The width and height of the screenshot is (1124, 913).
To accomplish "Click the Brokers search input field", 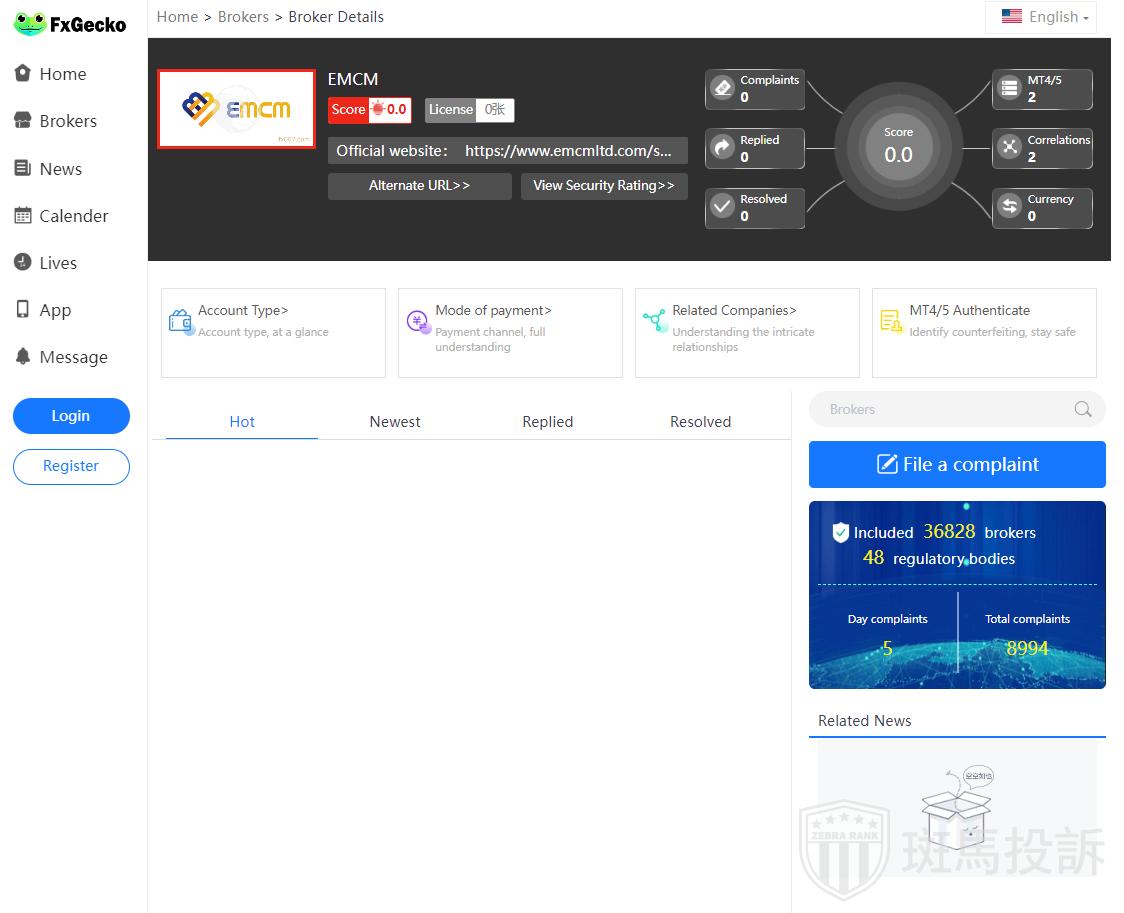I will tap(940, 409).
